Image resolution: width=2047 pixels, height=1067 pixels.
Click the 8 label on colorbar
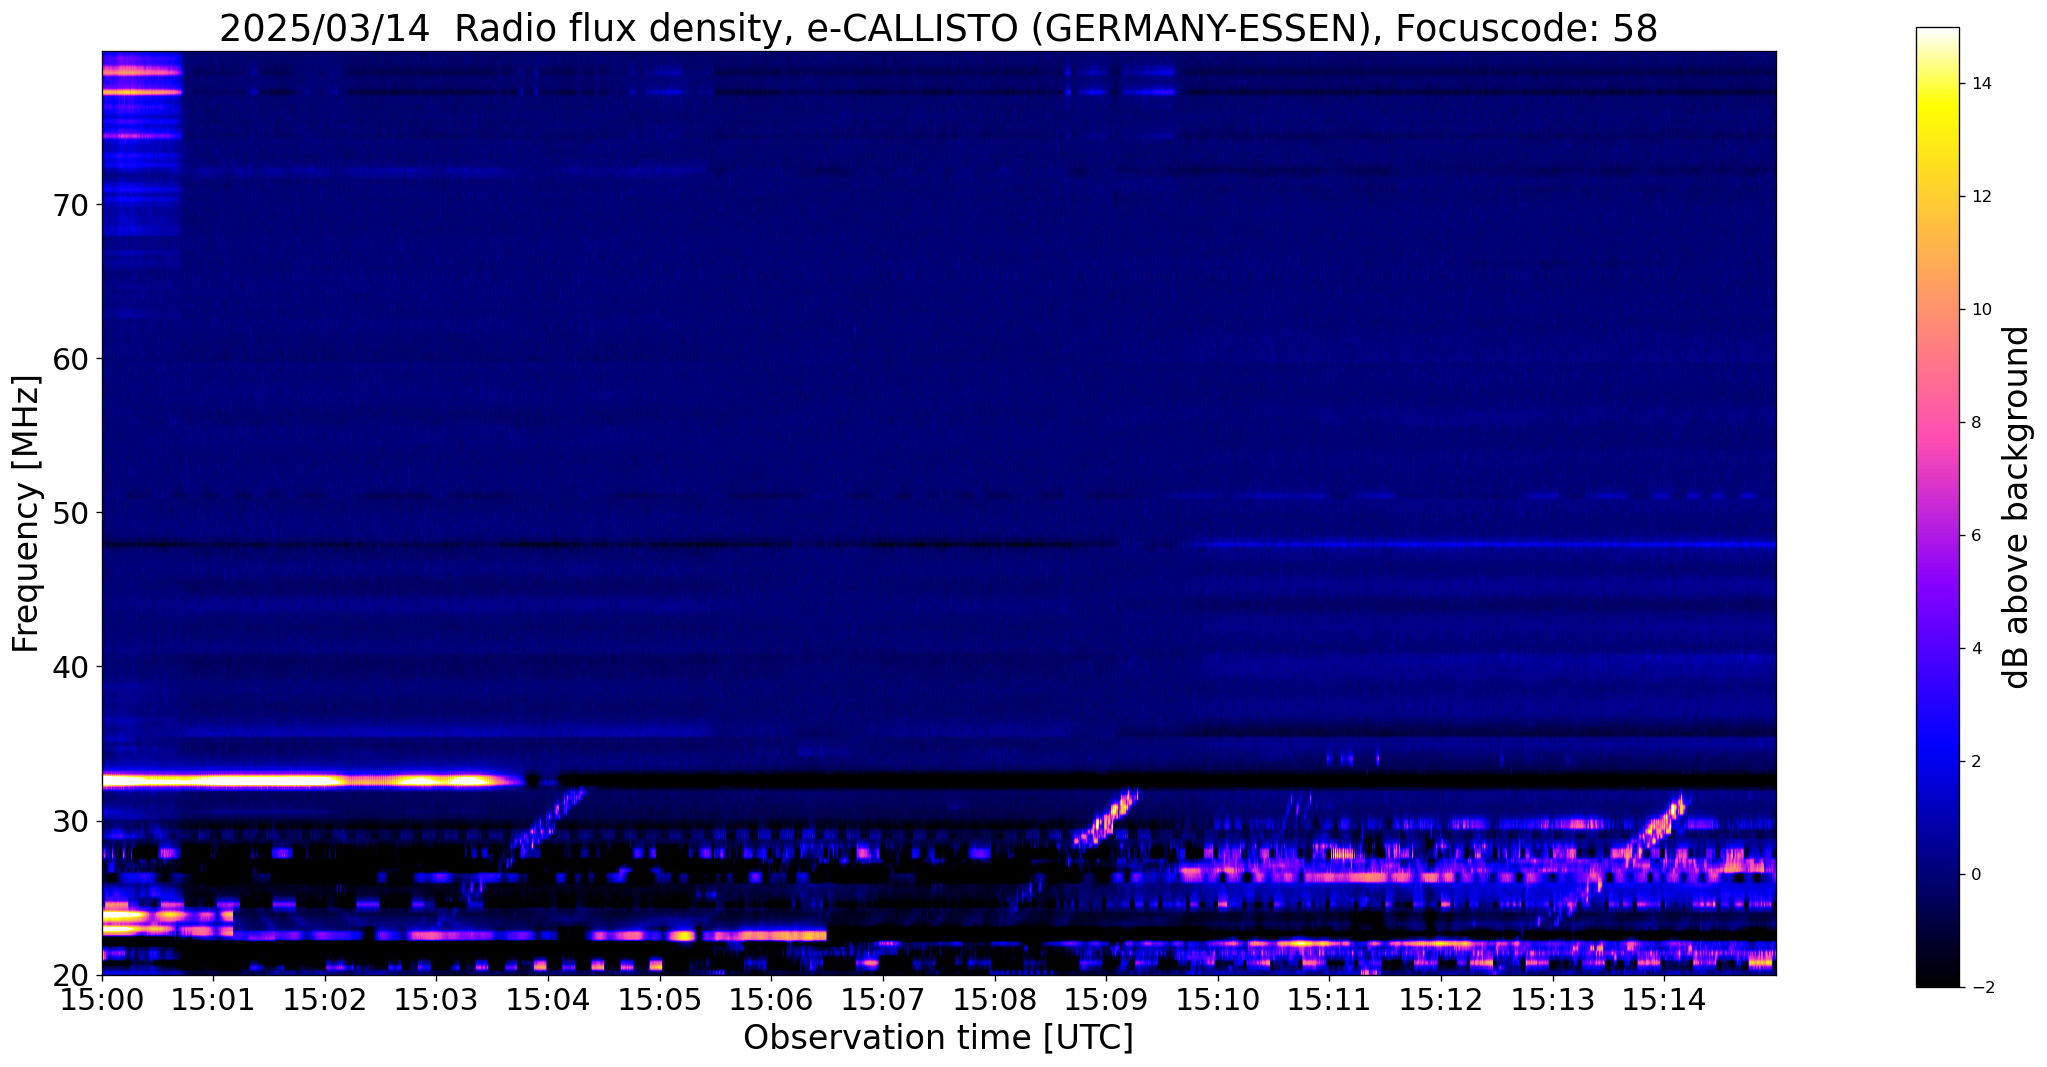tap(1975, 423)
